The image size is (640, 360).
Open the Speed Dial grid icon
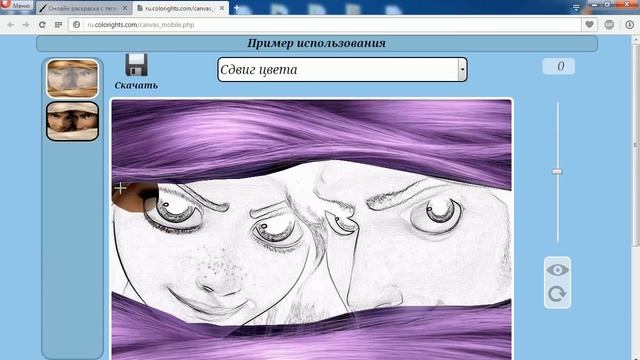click(58, 25)
